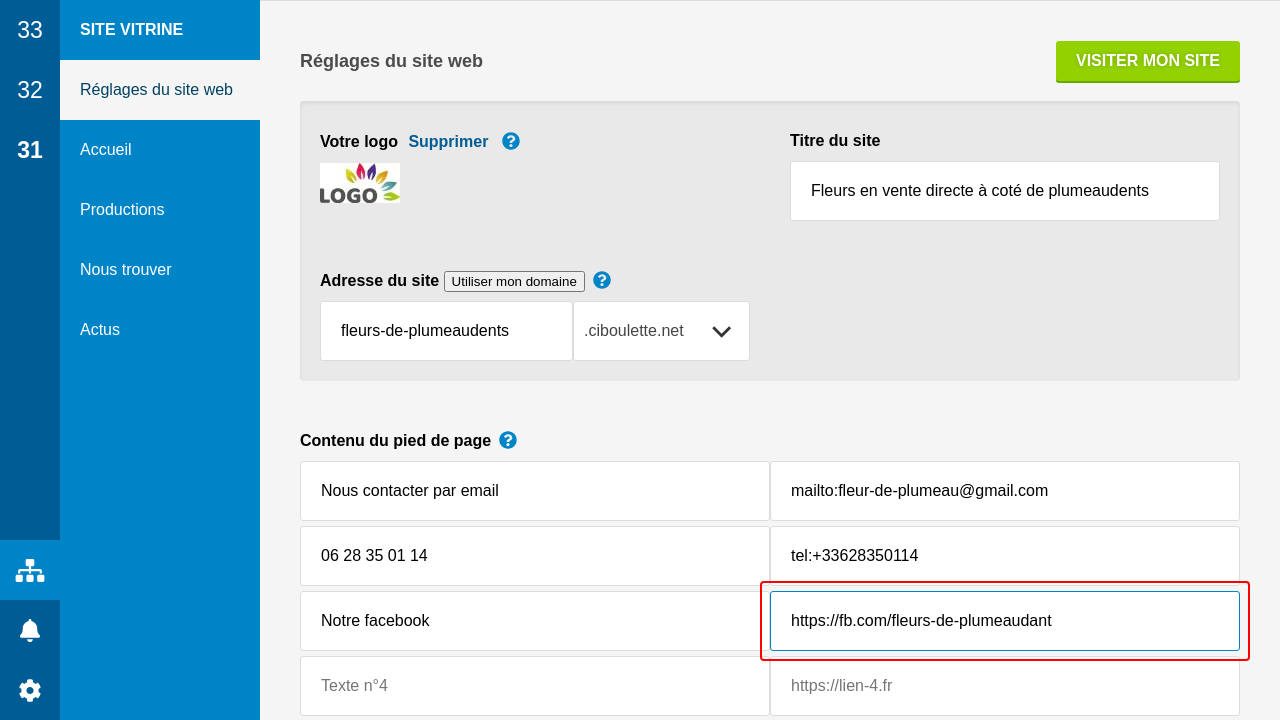
Task: Open Accueil menu item
Action: click(106, 150)
